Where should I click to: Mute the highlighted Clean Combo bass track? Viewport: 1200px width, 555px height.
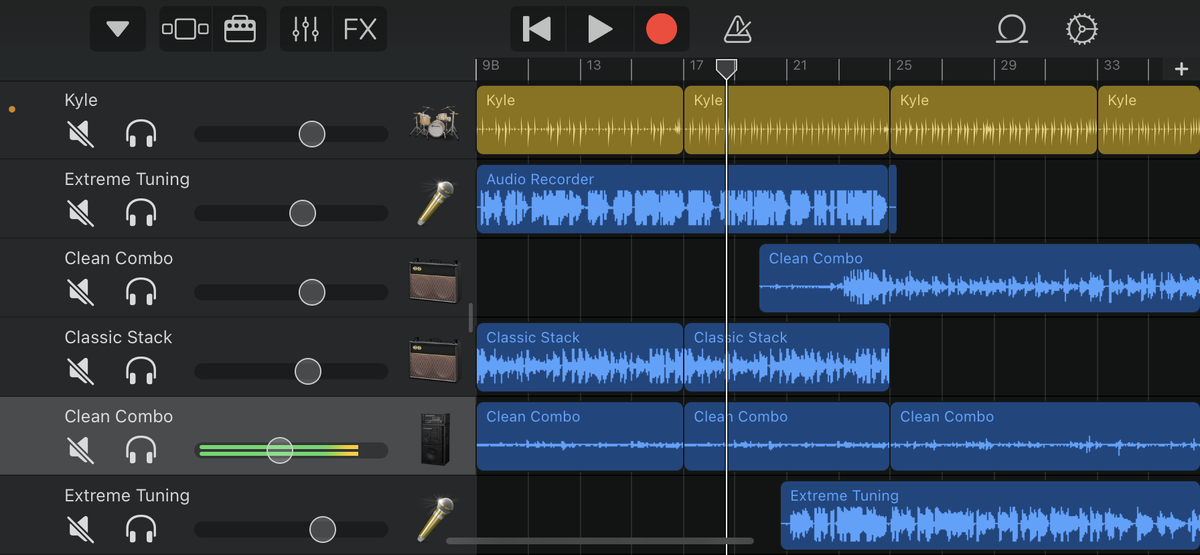pos(80,450)
